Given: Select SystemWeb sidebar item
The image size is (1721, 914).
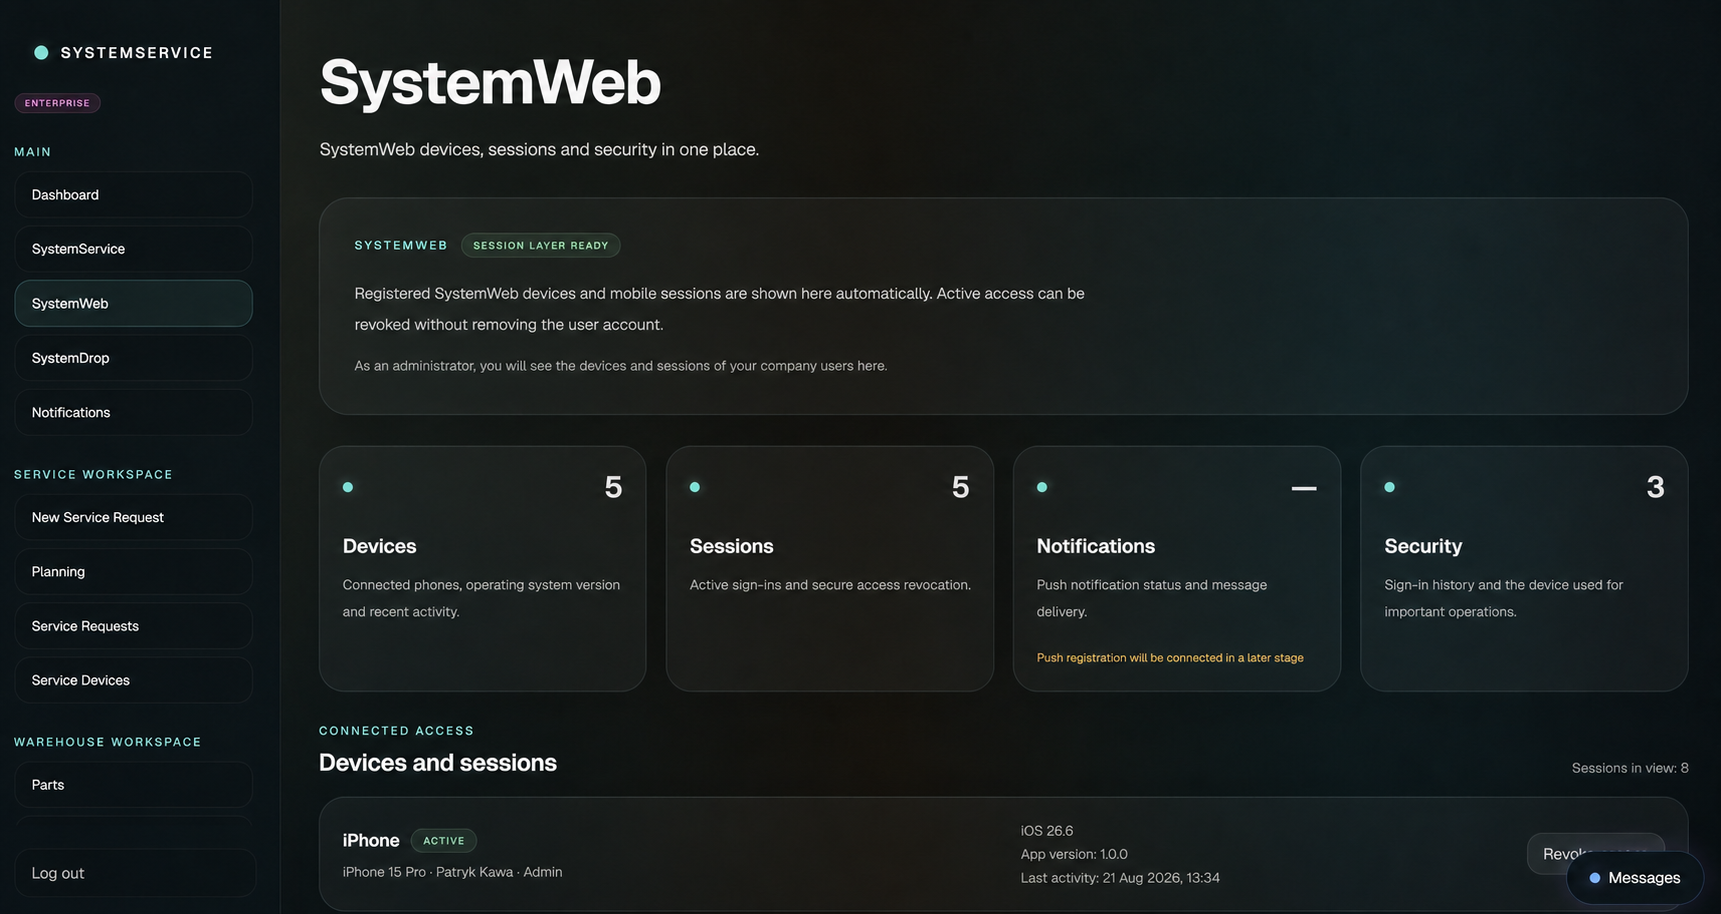Looking at the screenshot, I should (x=133, y=303).
